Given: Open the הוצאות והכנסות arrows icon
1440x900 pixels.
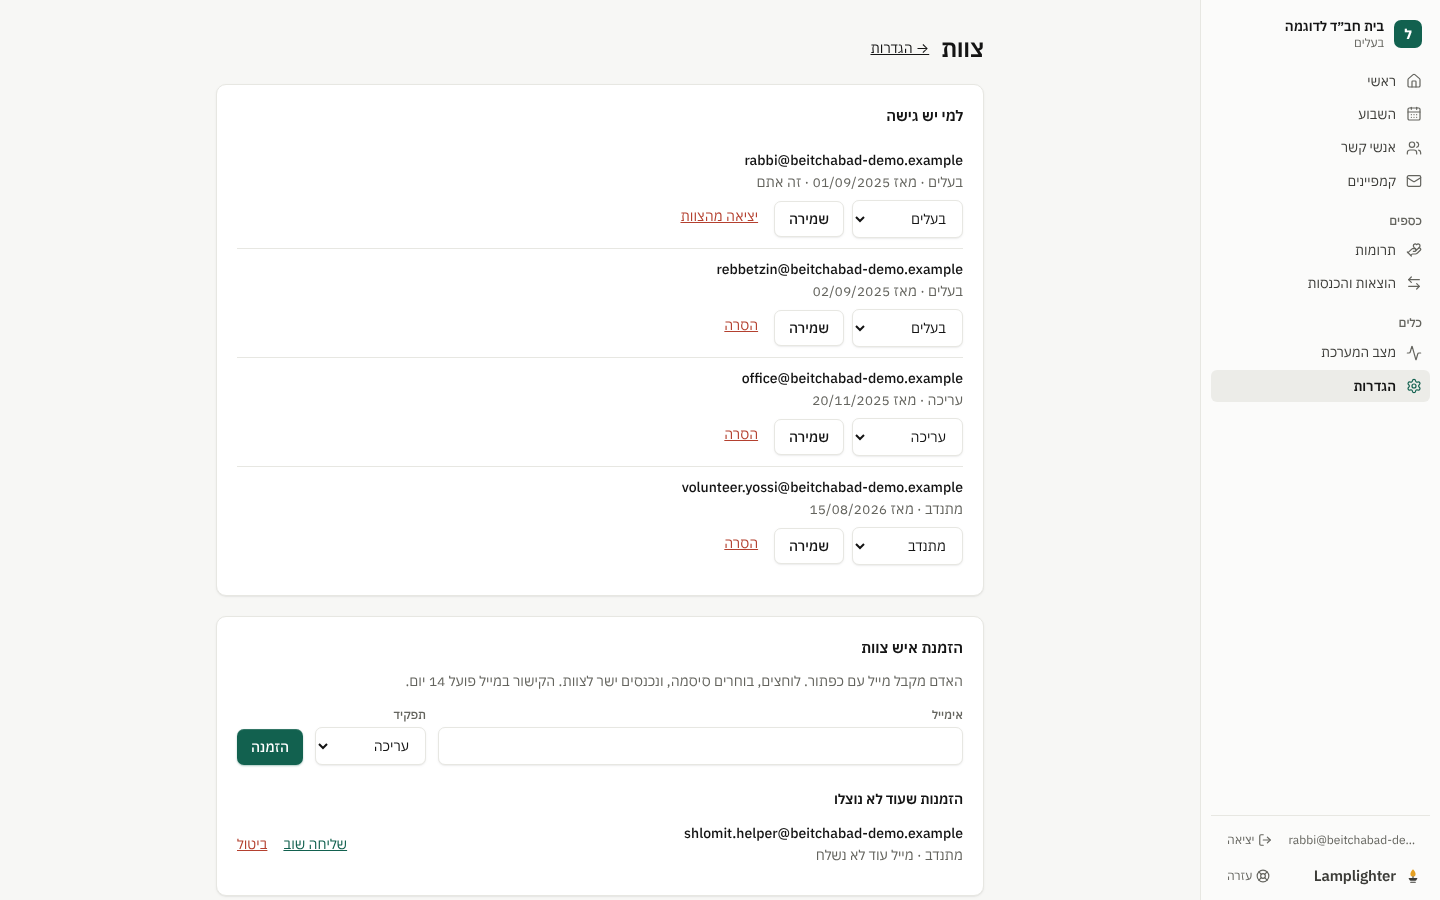Looking at the screenshot, I should 1413,283.
